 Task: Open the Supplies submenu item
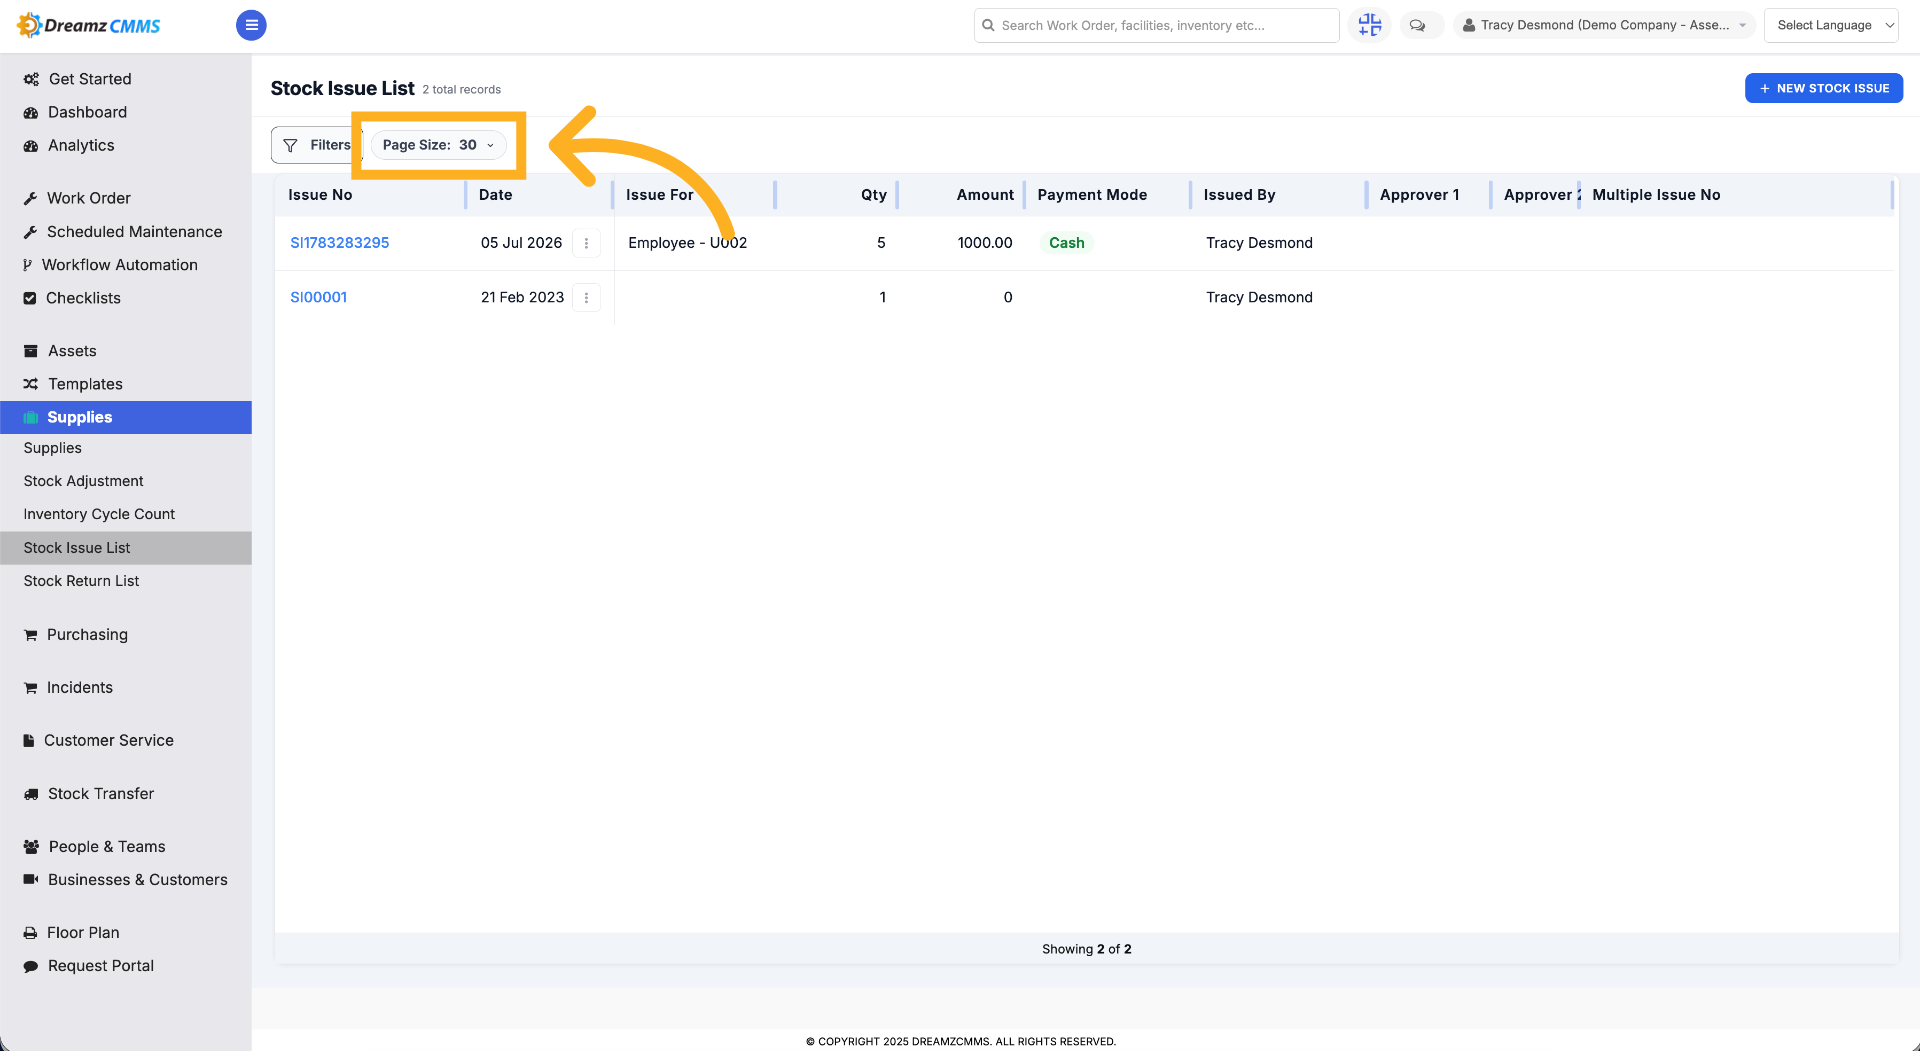pyautogui.click(x=53, y=448)
